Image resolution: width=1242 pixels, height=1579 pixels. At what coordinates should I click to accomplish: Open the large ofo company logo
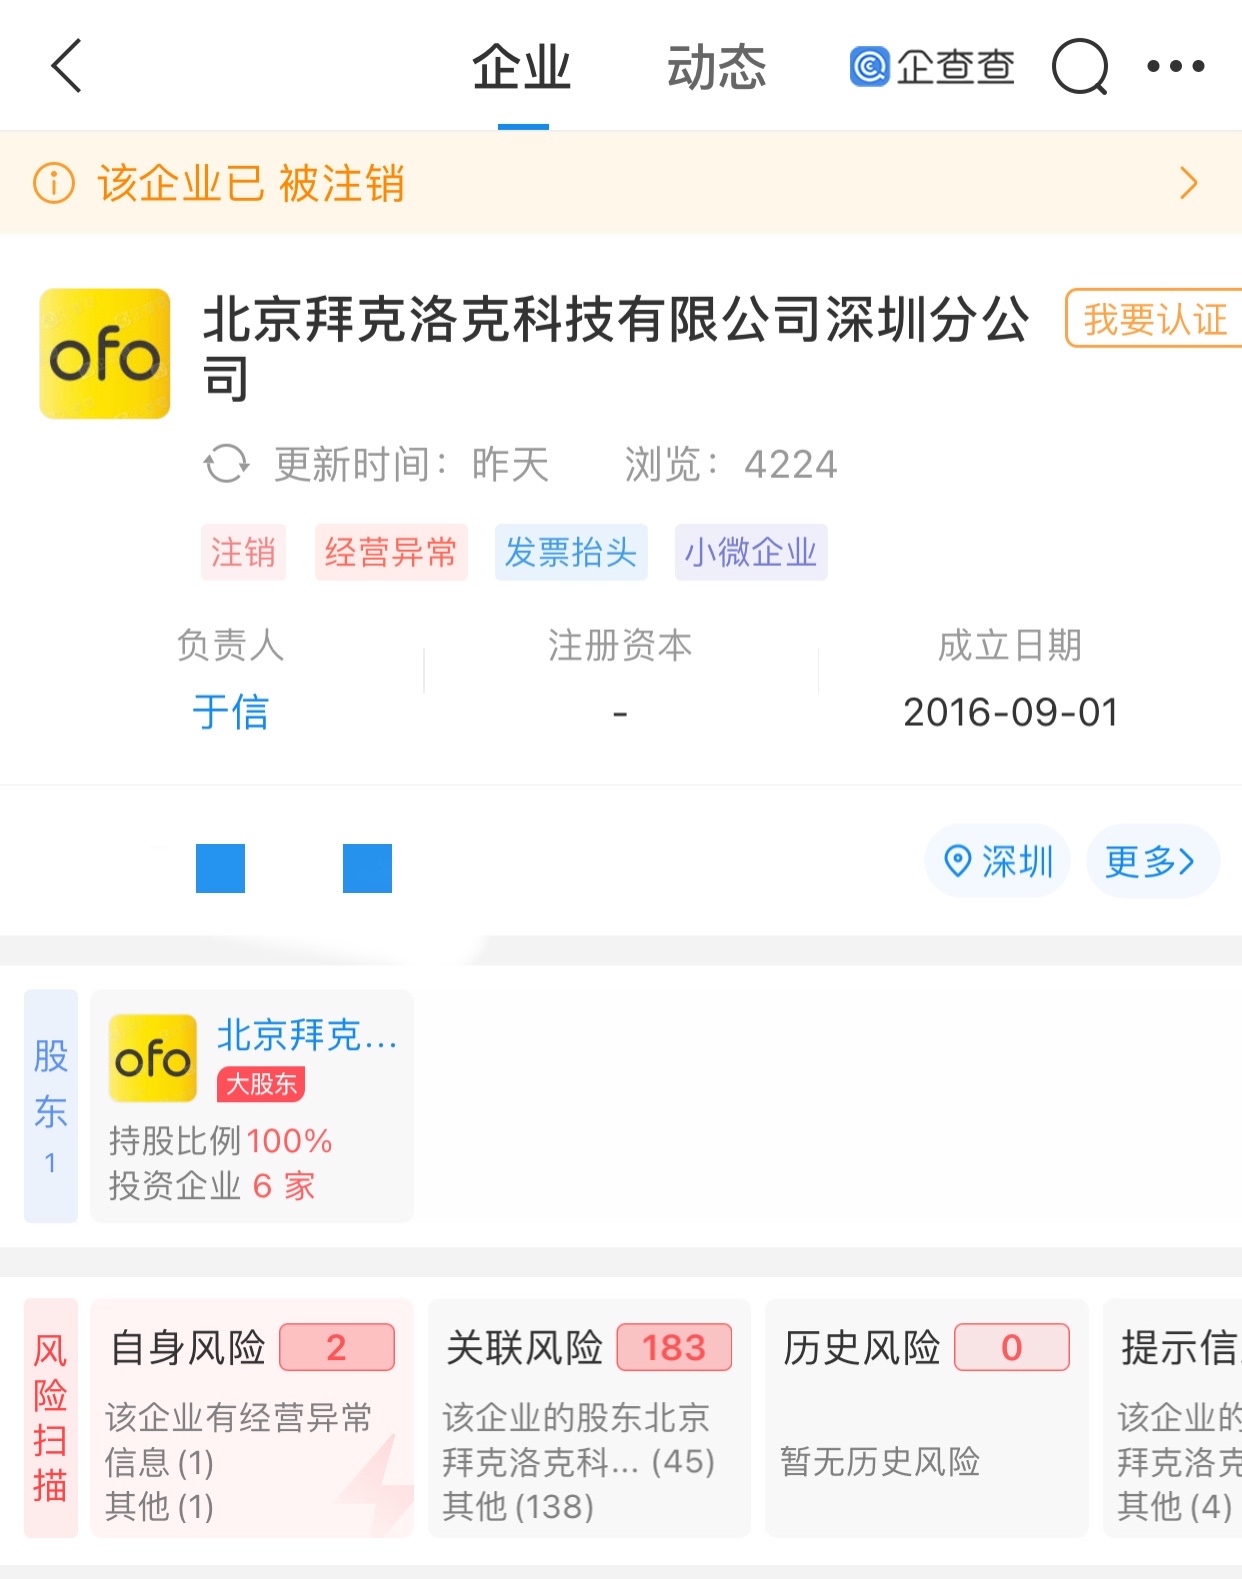point(105,354)
